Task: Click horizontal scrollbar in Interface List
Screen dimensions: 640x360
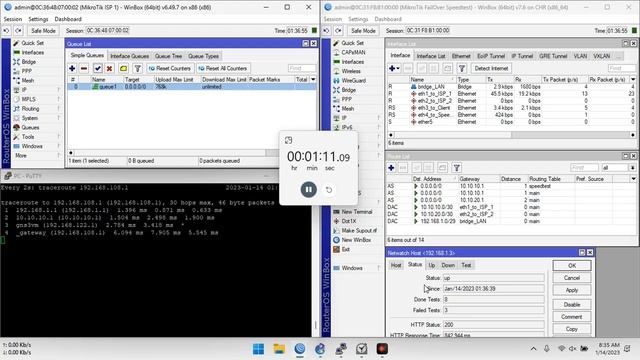Action: click(512, 135)
